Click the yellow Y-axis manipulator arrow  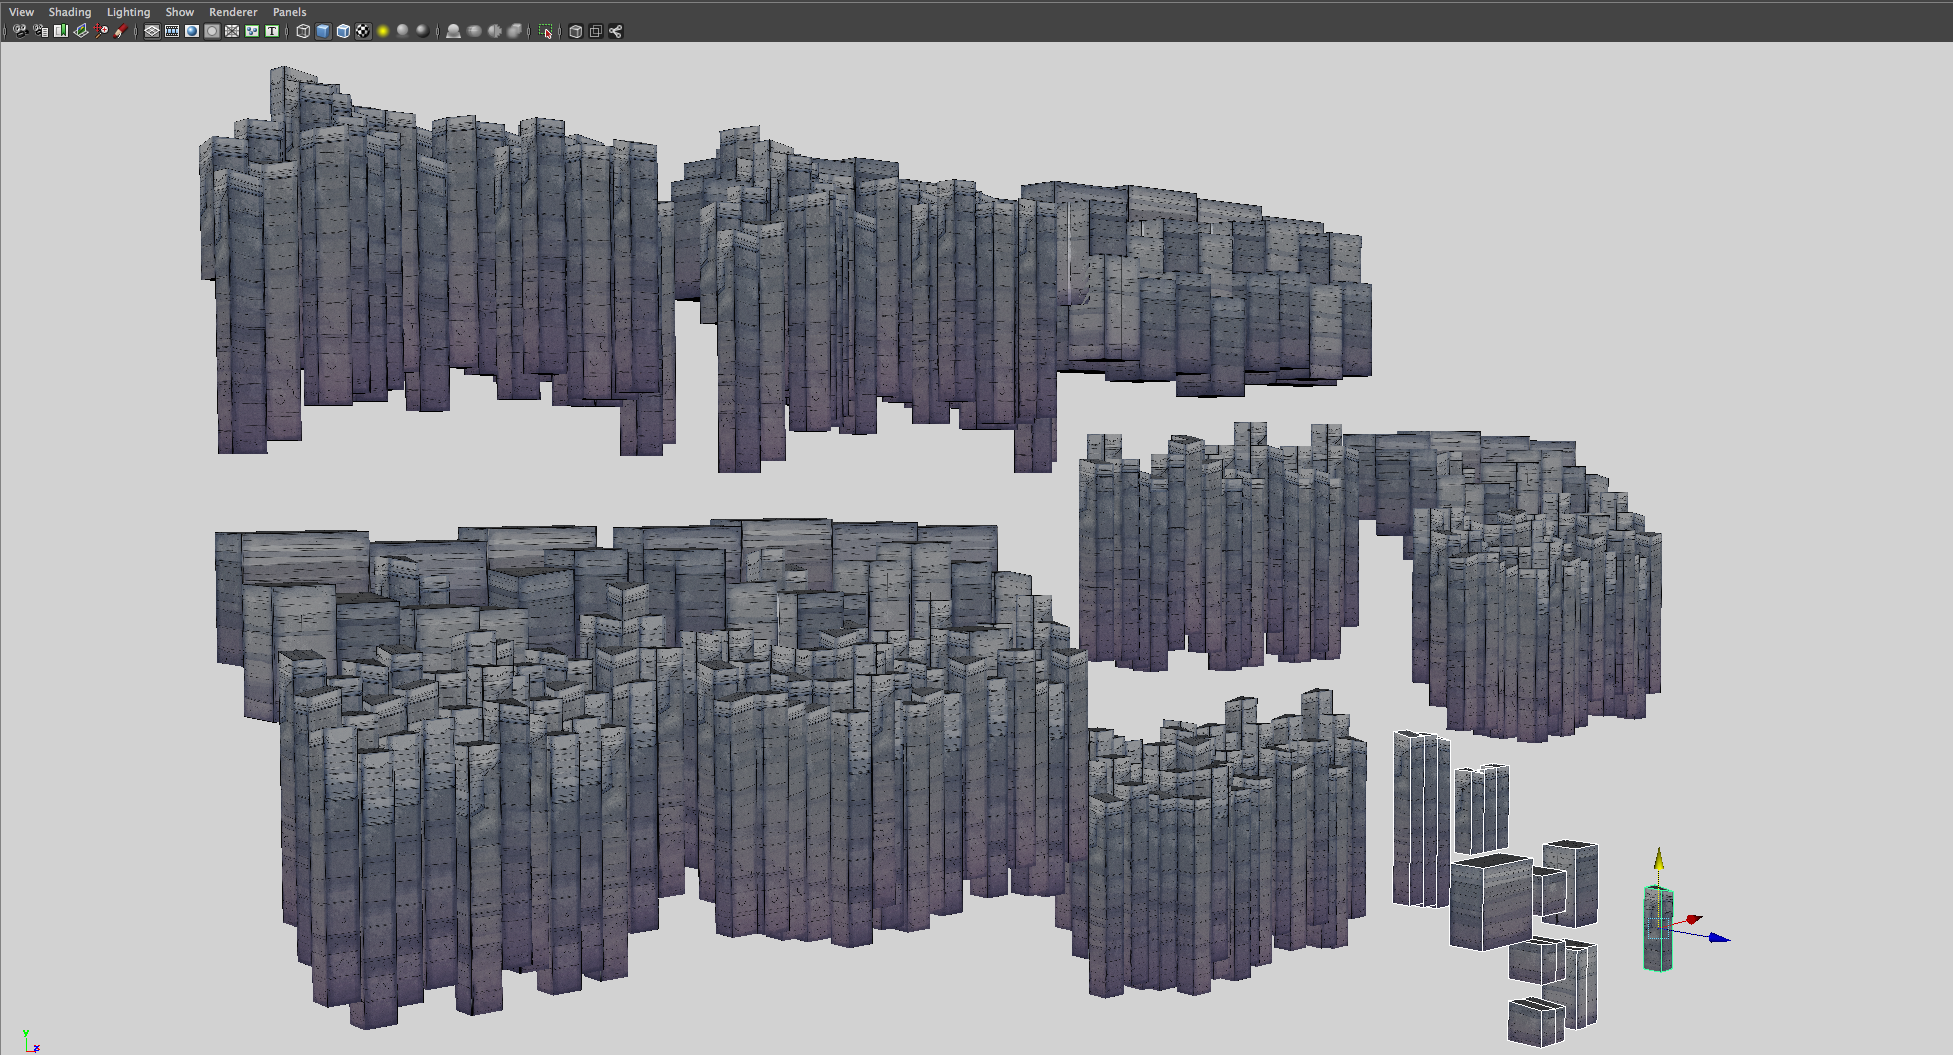1658,858
